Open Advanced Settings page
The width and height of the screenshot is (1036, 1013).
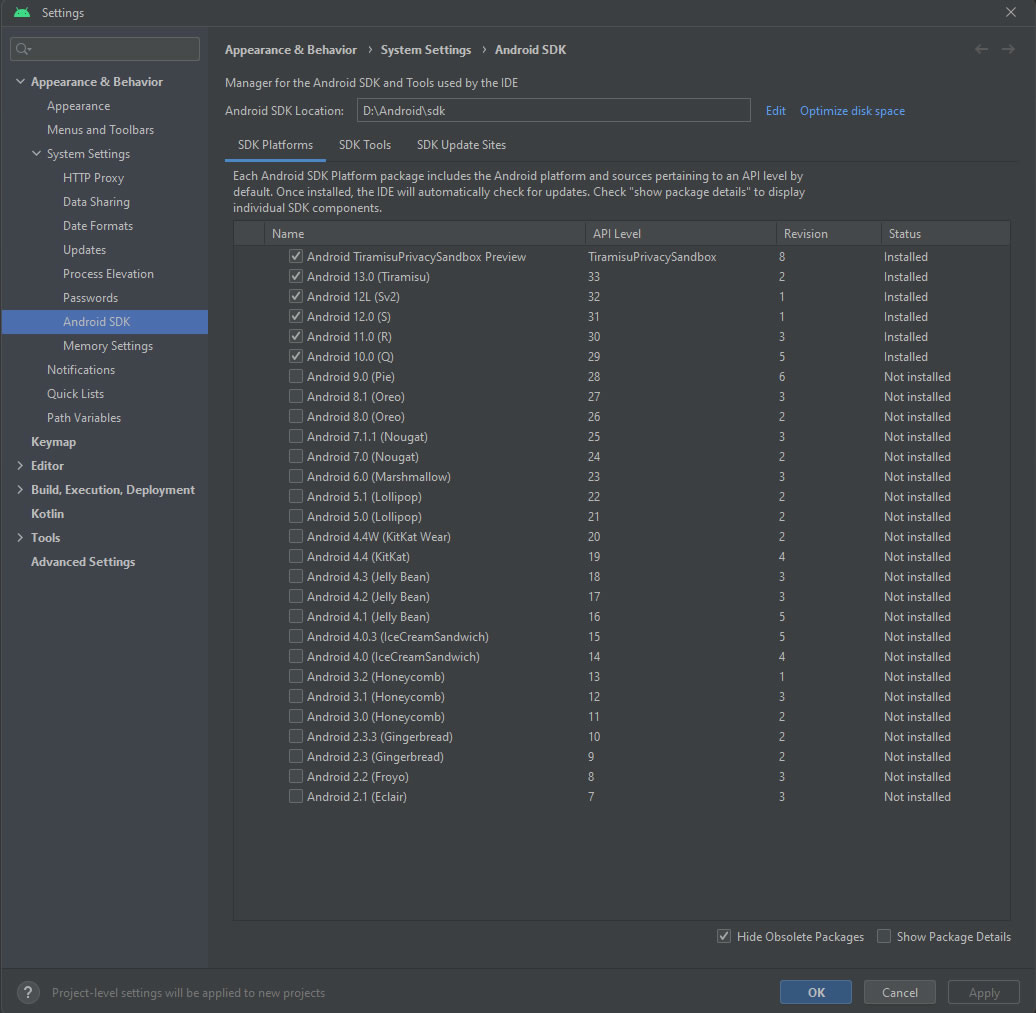pos(83,562)
